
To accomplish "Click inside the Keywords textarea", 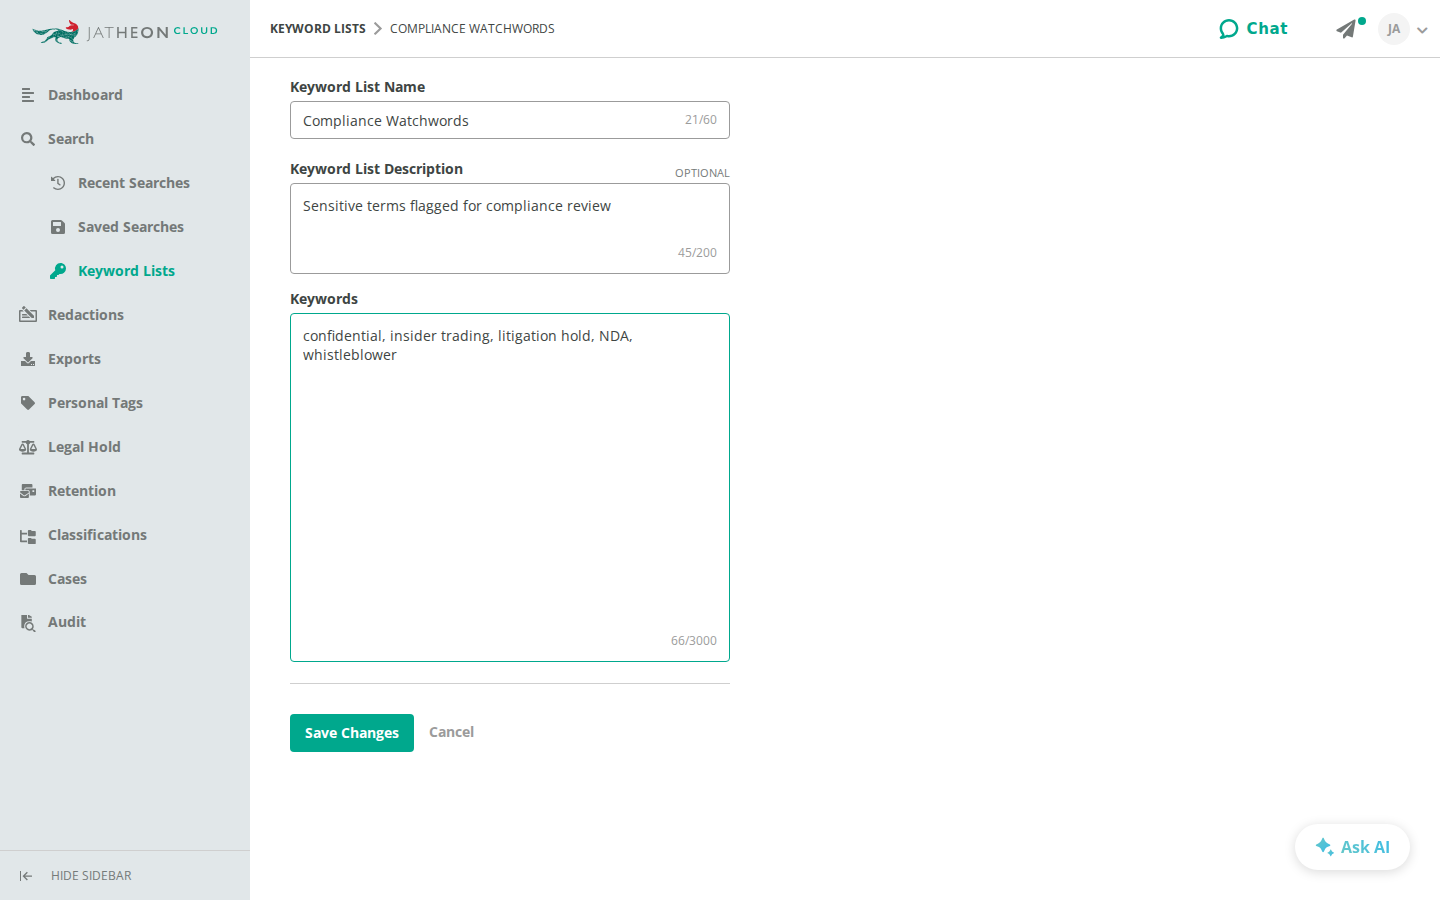I will point(510,487).
